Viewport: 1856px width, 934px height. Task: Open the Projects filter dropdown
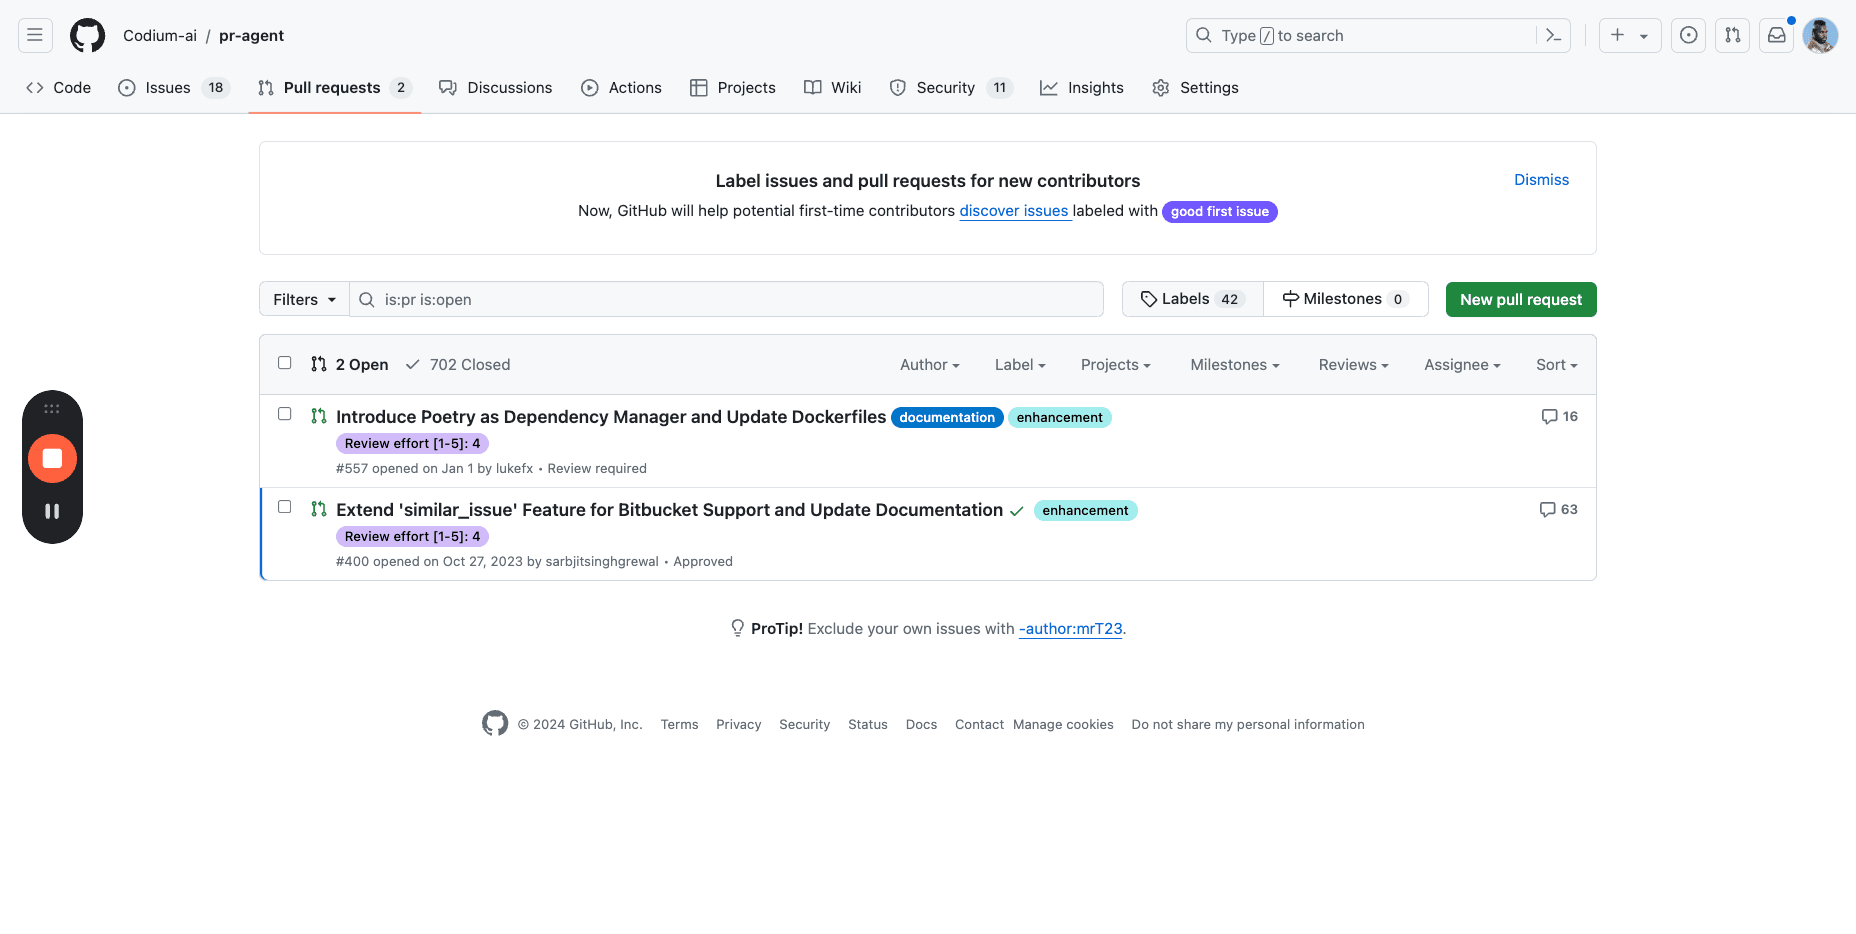1116,365
